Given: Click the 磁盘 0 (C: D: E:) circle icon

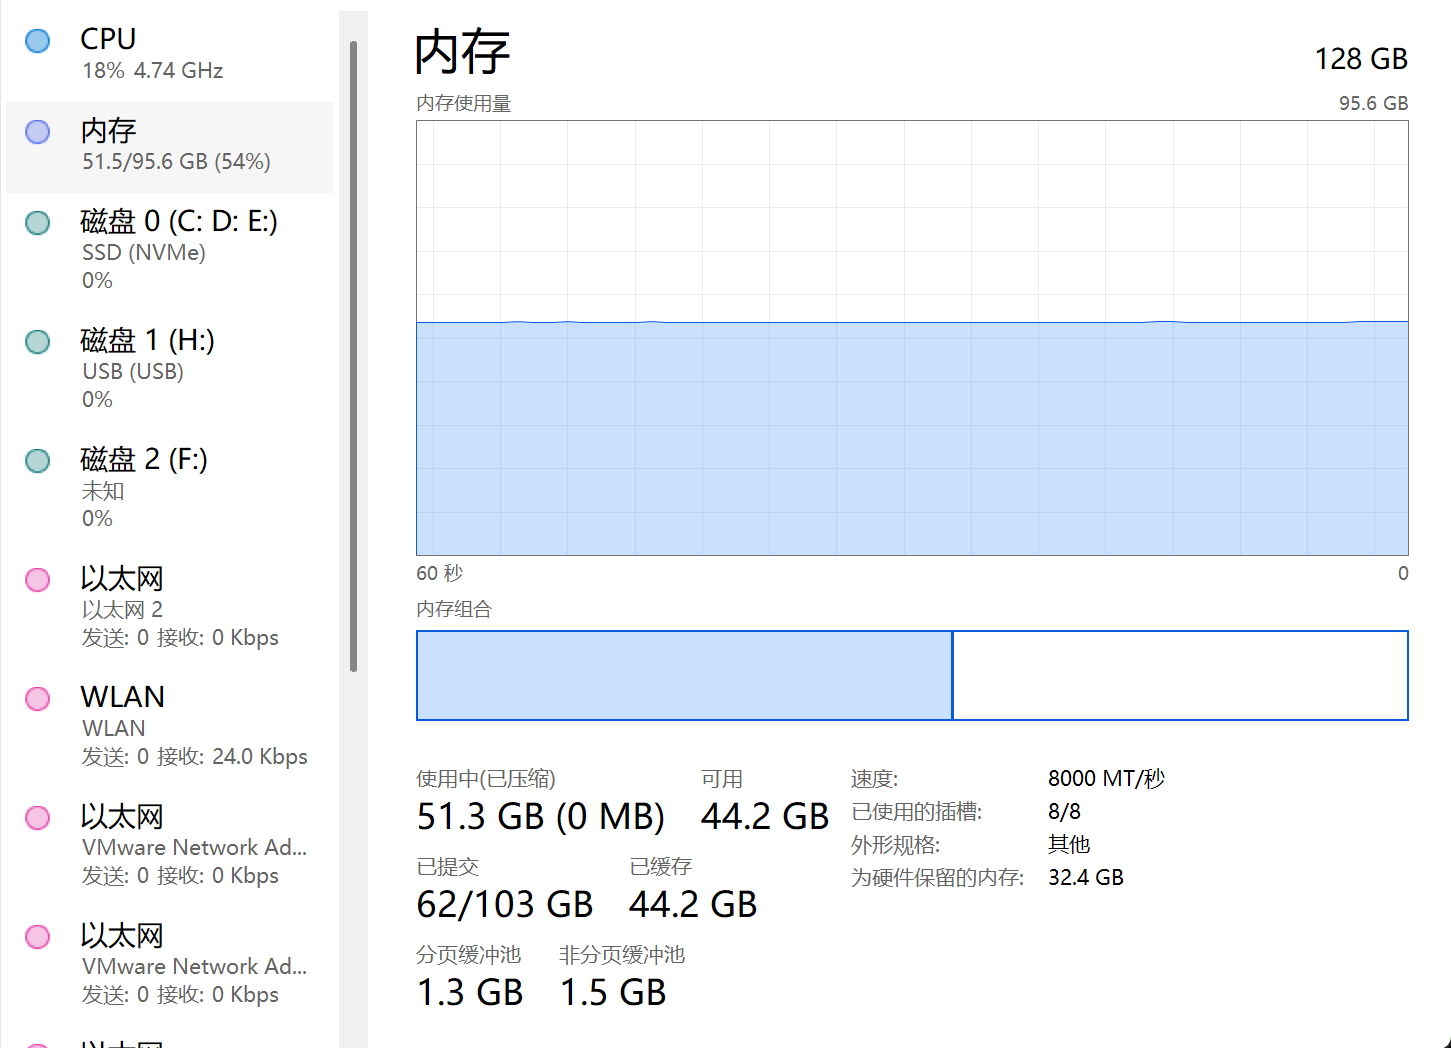Looking at the screenshot, I should coord(38,223).
